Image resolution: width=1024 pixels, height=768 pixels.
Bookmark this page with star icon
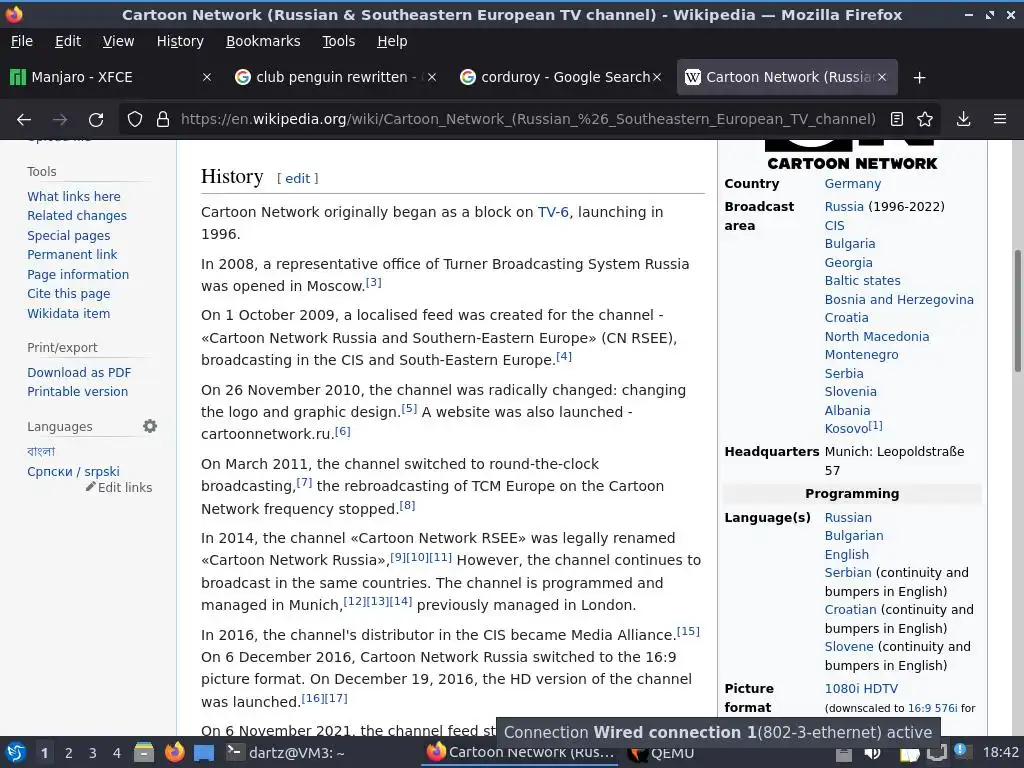coord(925,120)
